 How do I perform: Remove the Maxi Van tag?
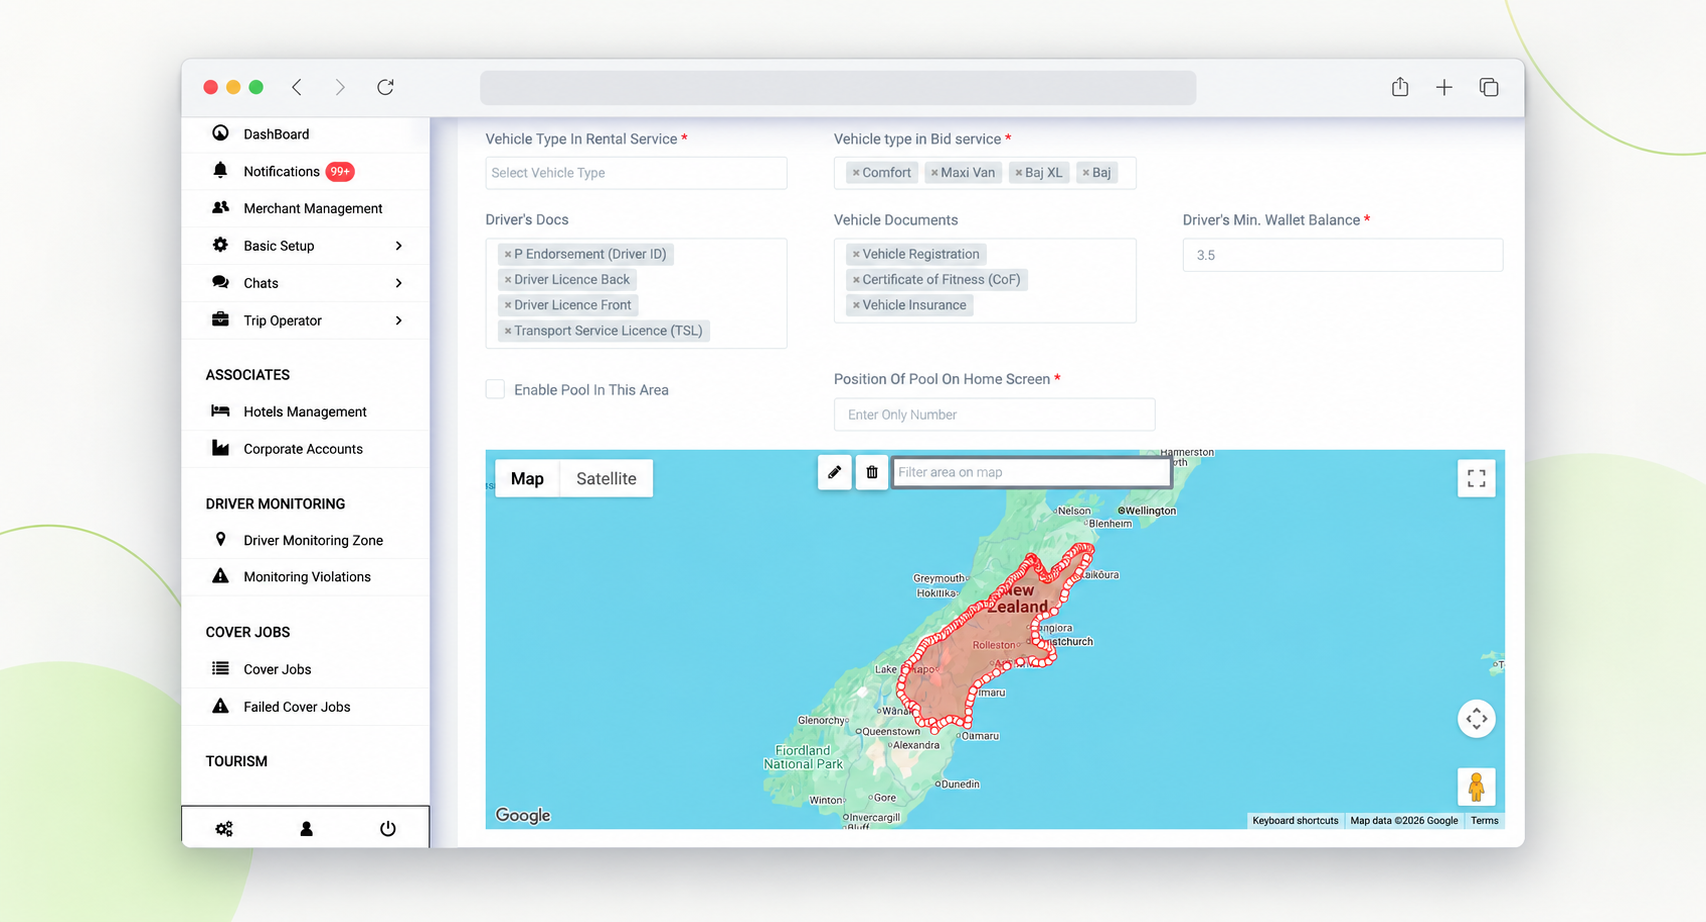(x=934, y=173)
